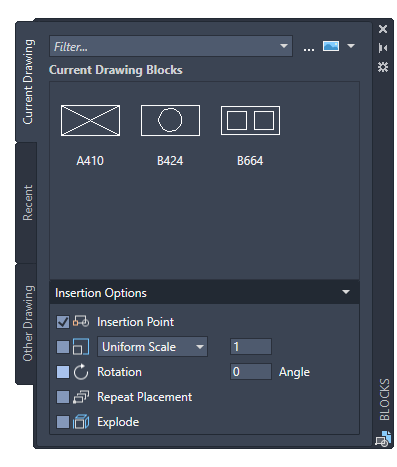Click the Explode cube icon
This screenshot has height=467, width=397.
pyautogui.click(x=81, y=422)
